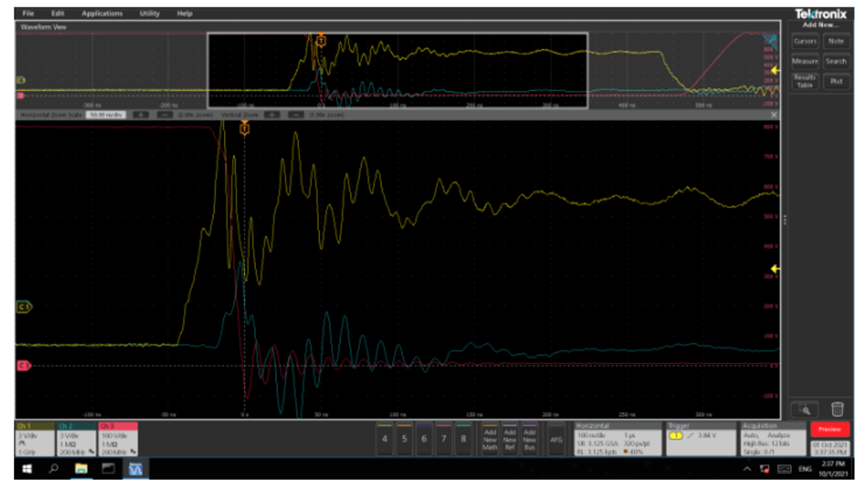Click the Add New Math button
The width and height of the screenshot is (865, 489).
[x=490, y=438]
